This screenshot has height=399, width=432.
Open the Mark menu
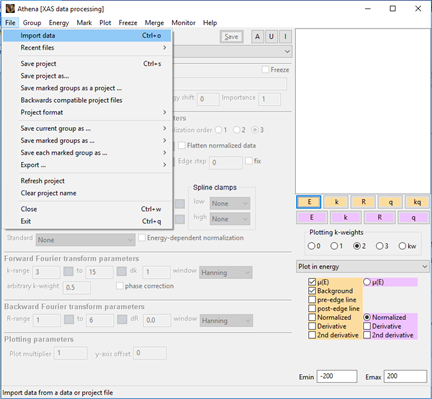[x=84, y=23]
